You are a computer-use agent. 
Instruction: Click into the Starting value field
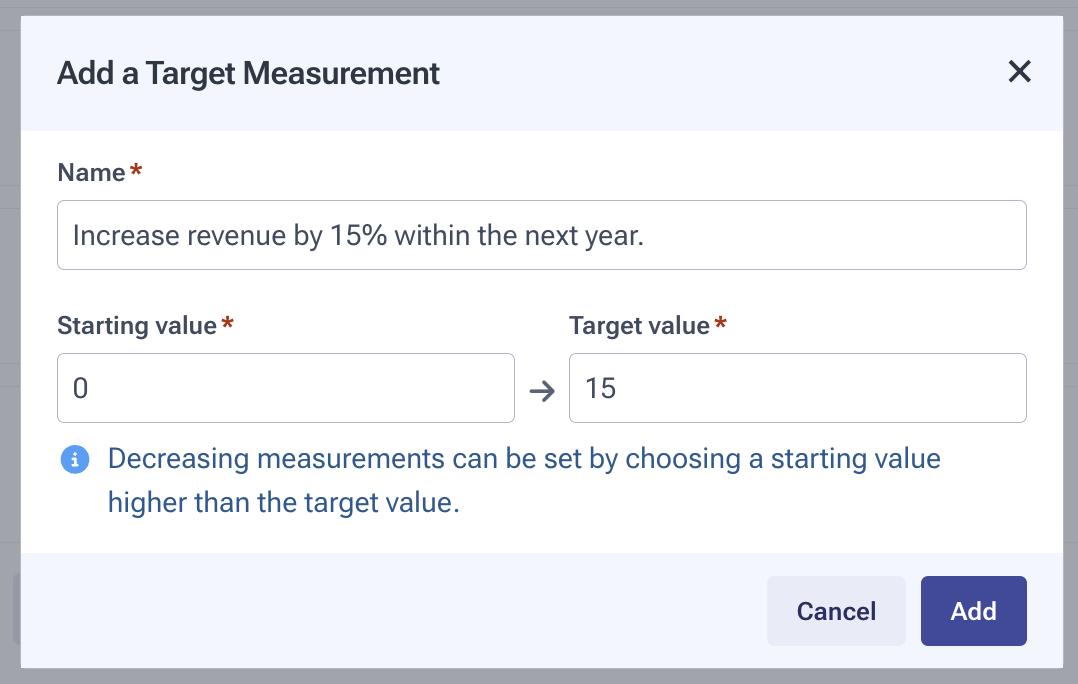285,388
